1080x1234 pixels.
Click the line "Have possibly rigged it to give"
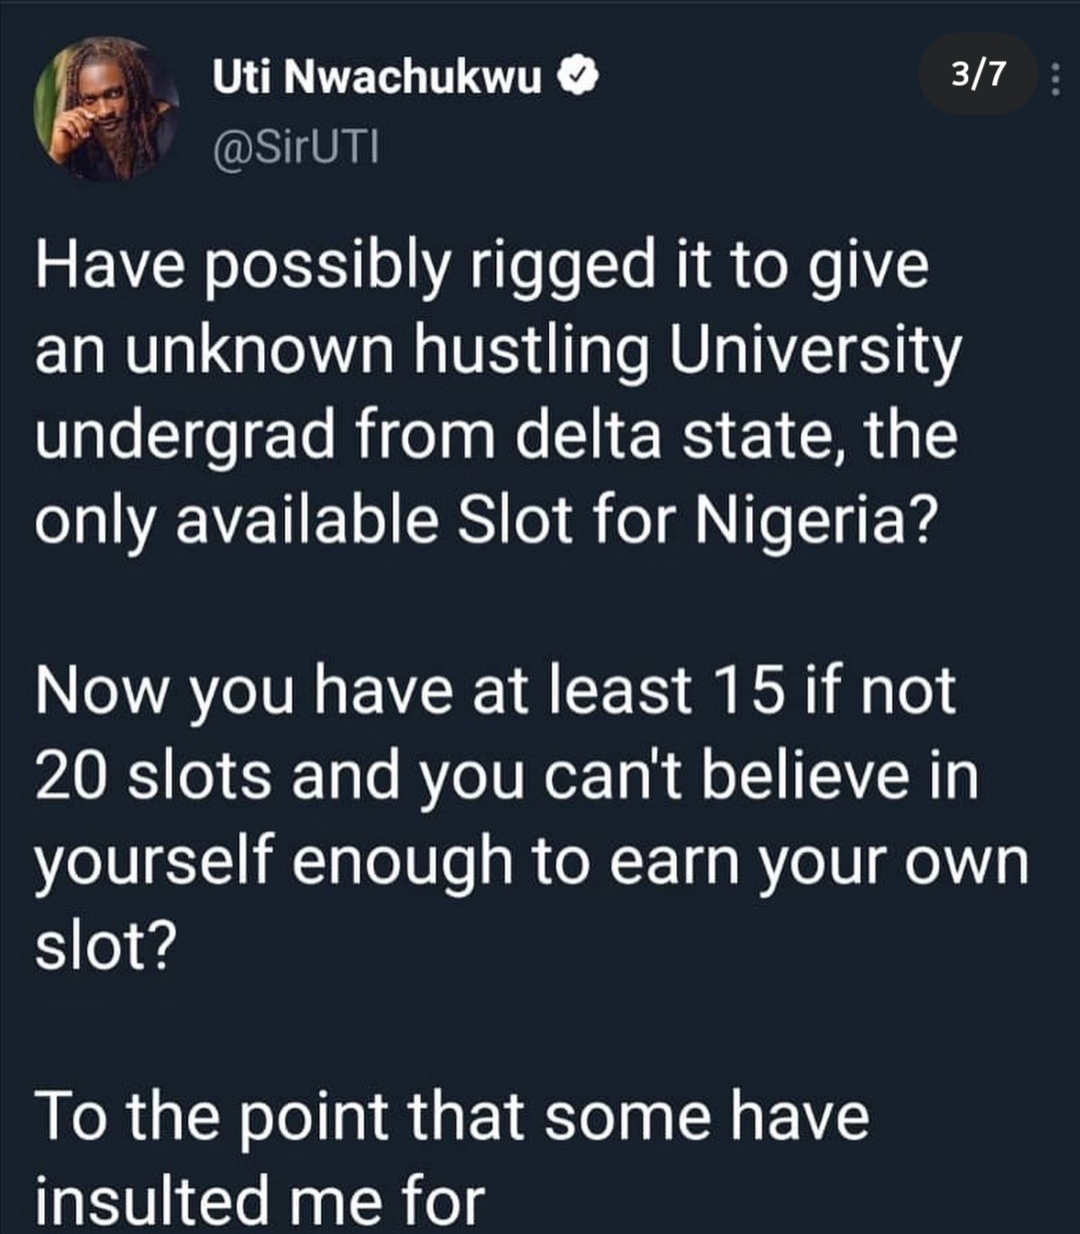coord(482,268)
